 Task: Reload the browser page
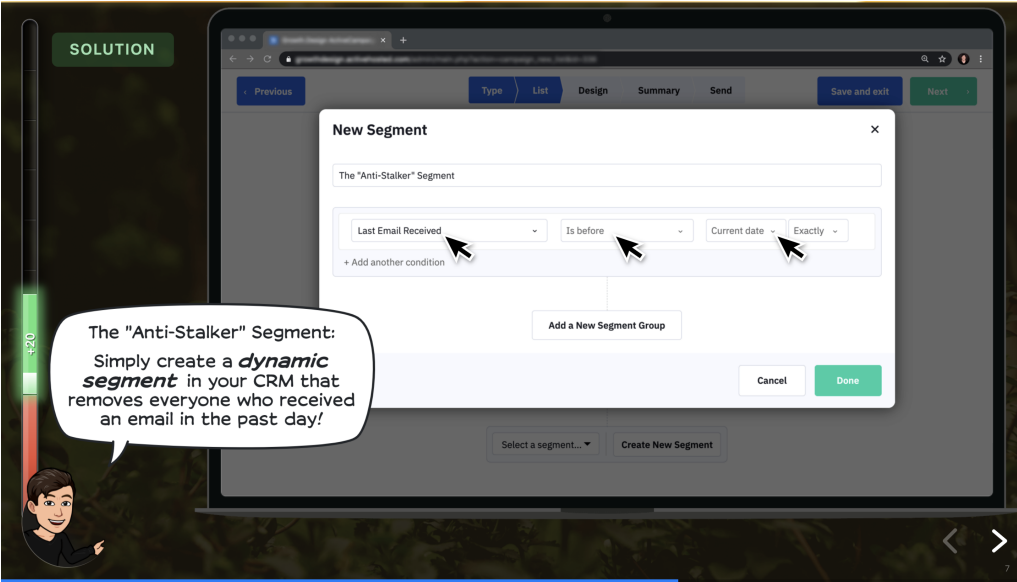pos(267,59)
